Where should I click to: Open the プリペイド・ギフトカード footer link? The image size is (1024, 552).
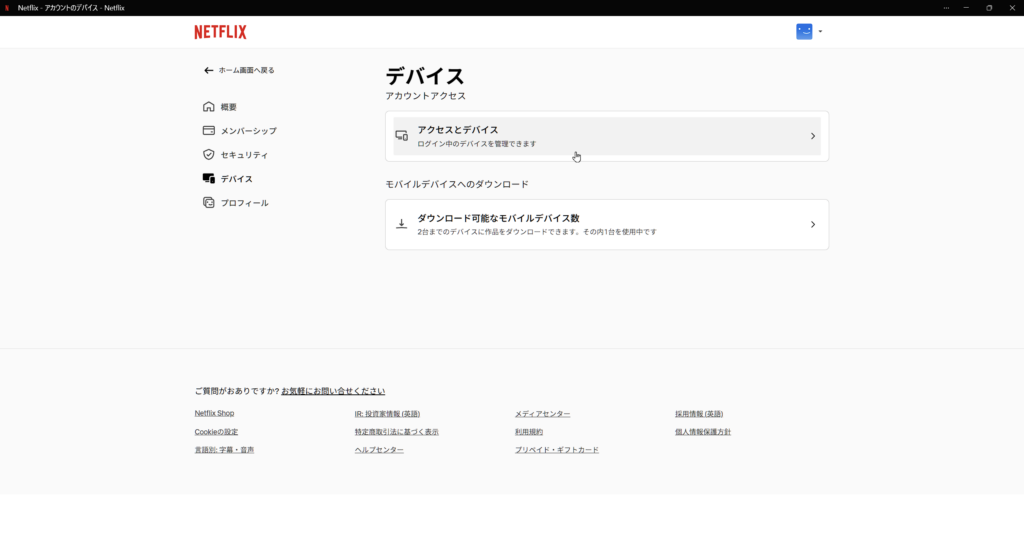556,450
